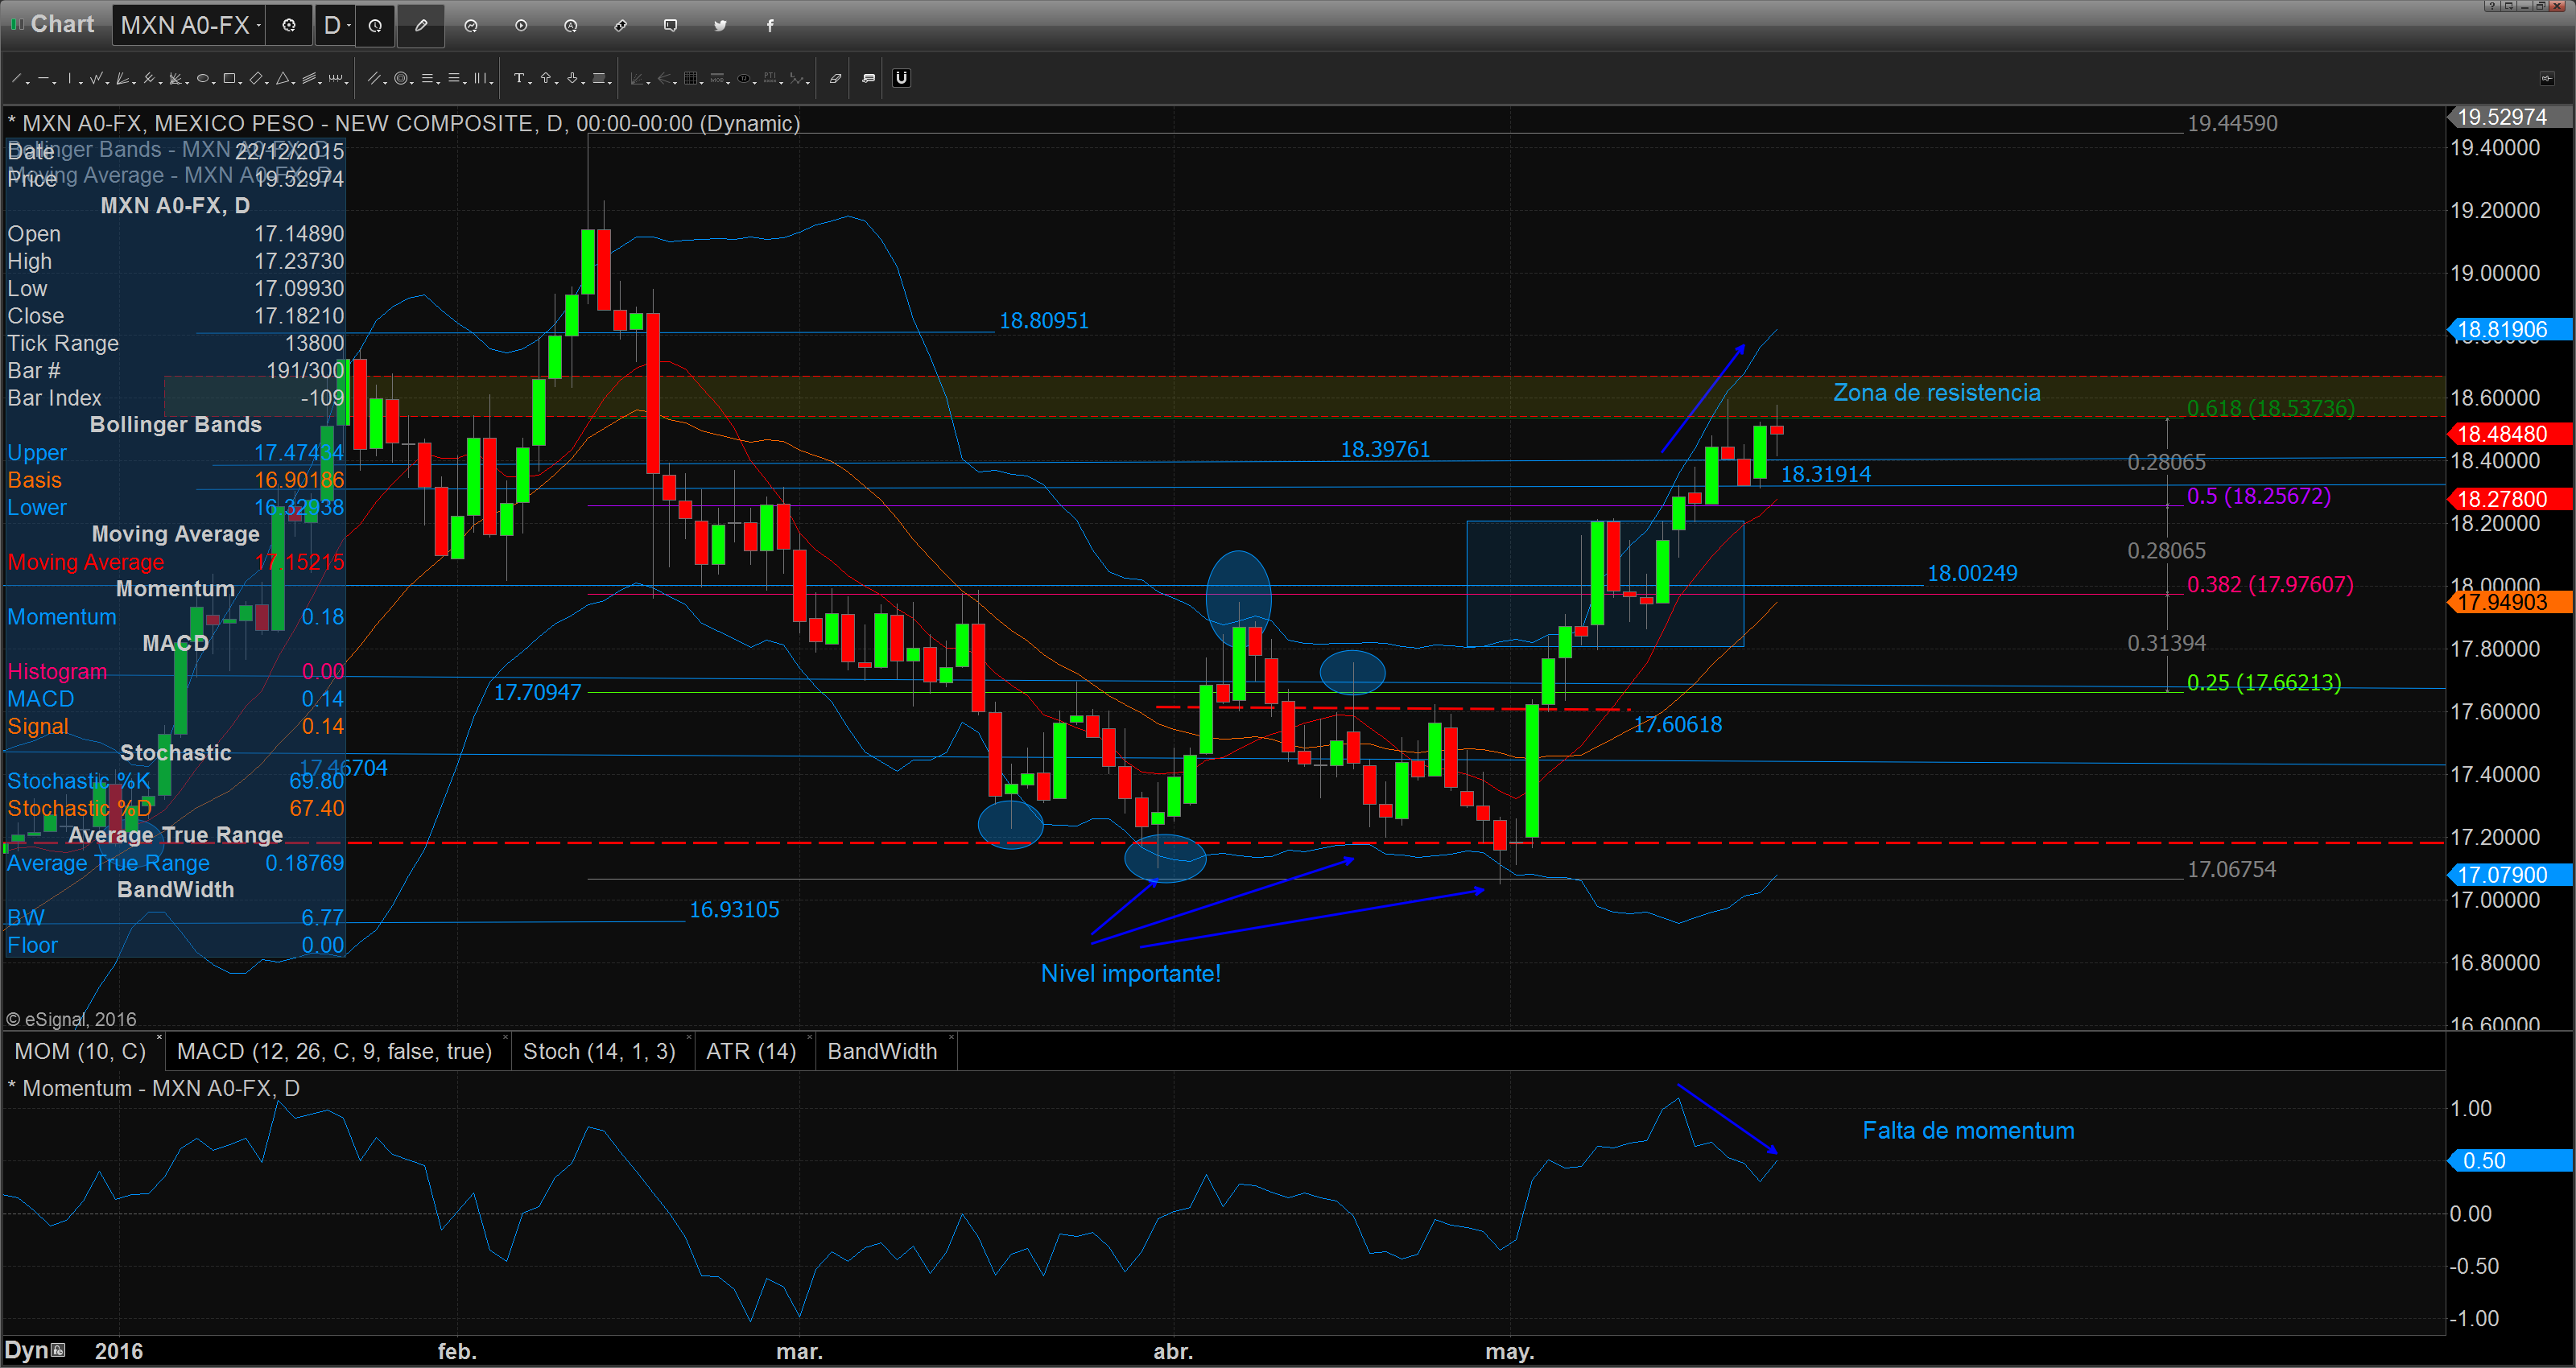This screenshot has width=2576, height=1368.
Task: Expand the Fibonacci circles dropdown arrow
Action: click(412, 83)
